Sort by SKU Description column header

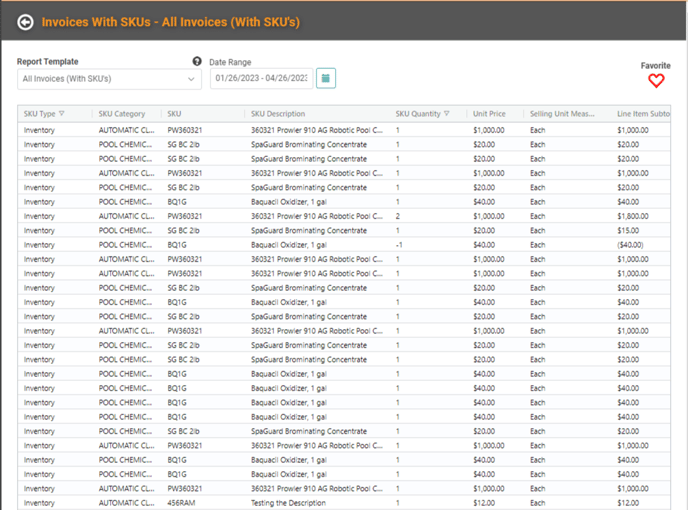(278, 114)
